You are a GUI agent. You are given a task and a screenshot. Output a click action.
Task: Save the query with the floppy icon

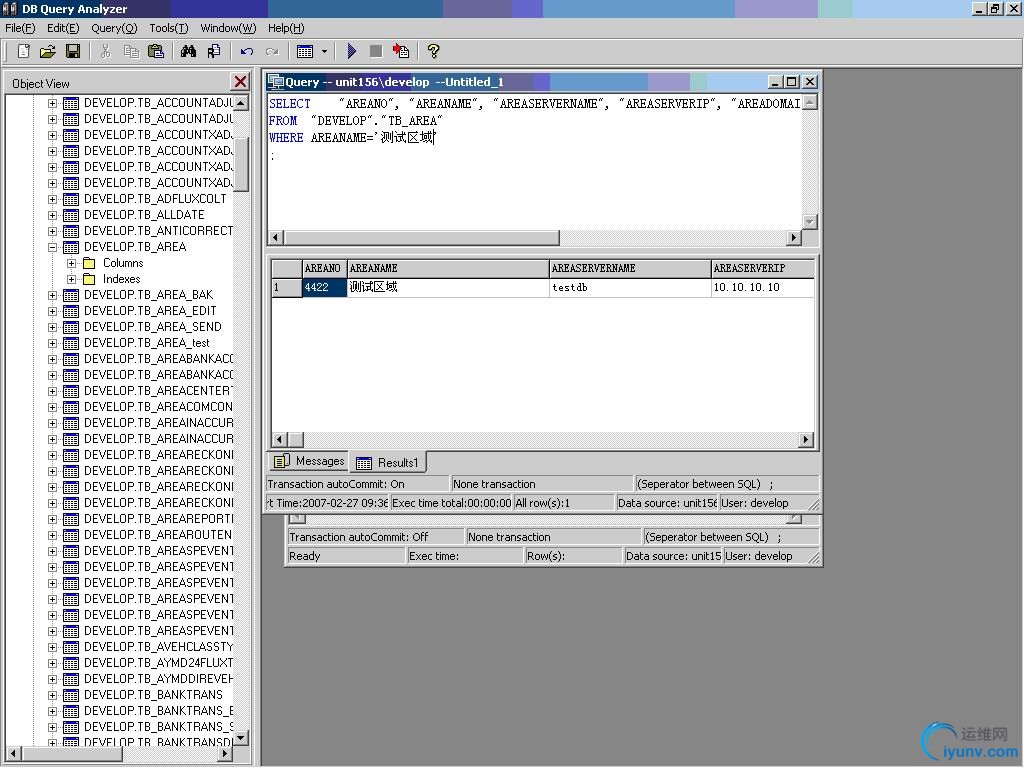point(72,51)
